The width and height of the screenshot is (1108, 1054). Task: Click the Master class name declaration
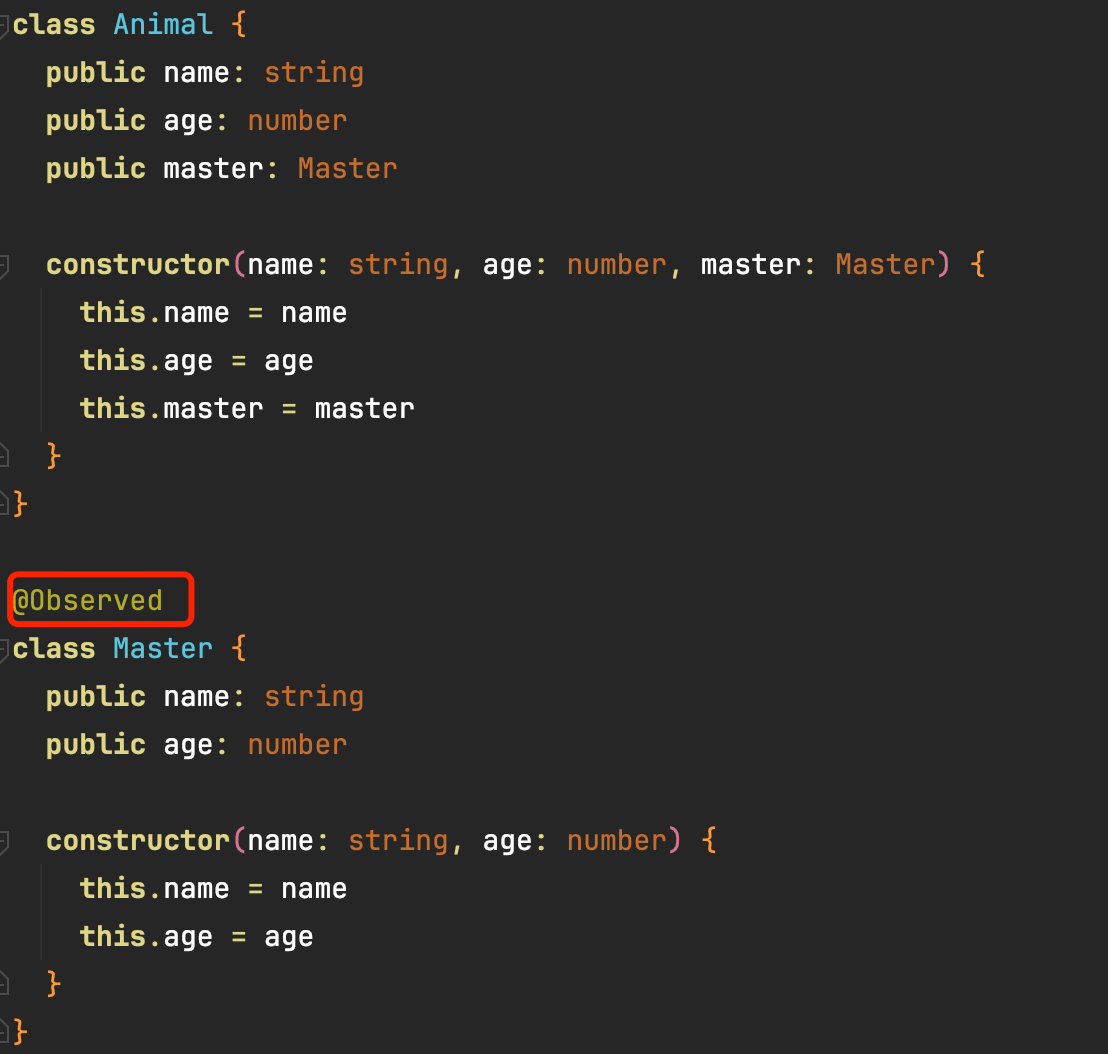pos(163,649)
